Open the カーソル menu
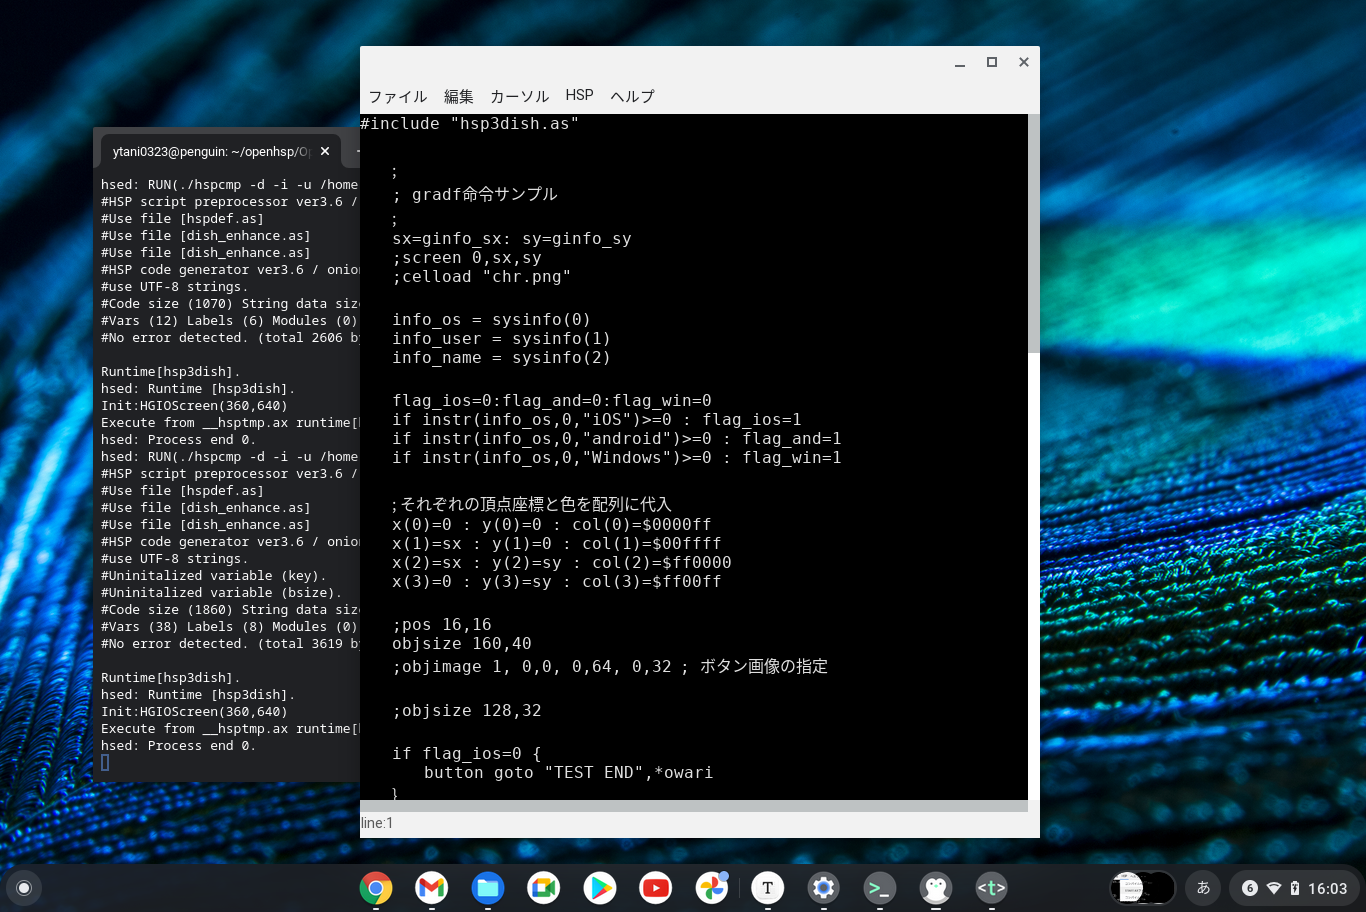The image size is (1366, 912). (519, 96)
